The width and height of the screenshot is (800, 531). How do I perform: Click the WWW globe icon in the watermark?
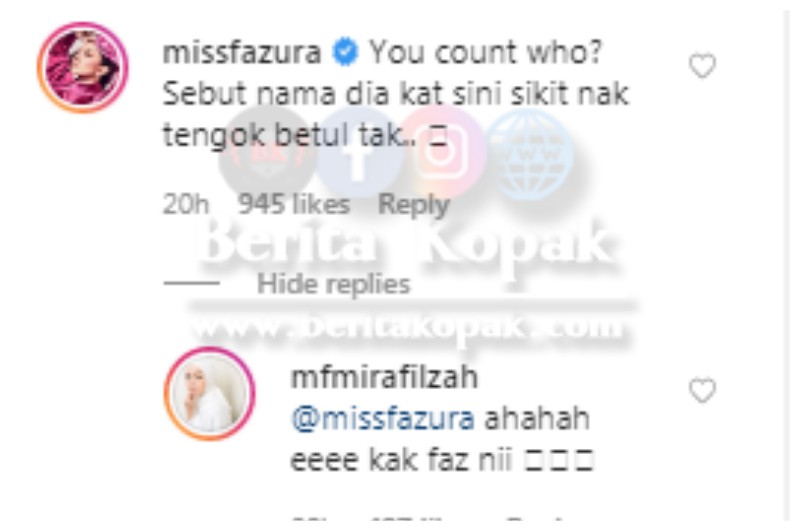click(531, 154)
